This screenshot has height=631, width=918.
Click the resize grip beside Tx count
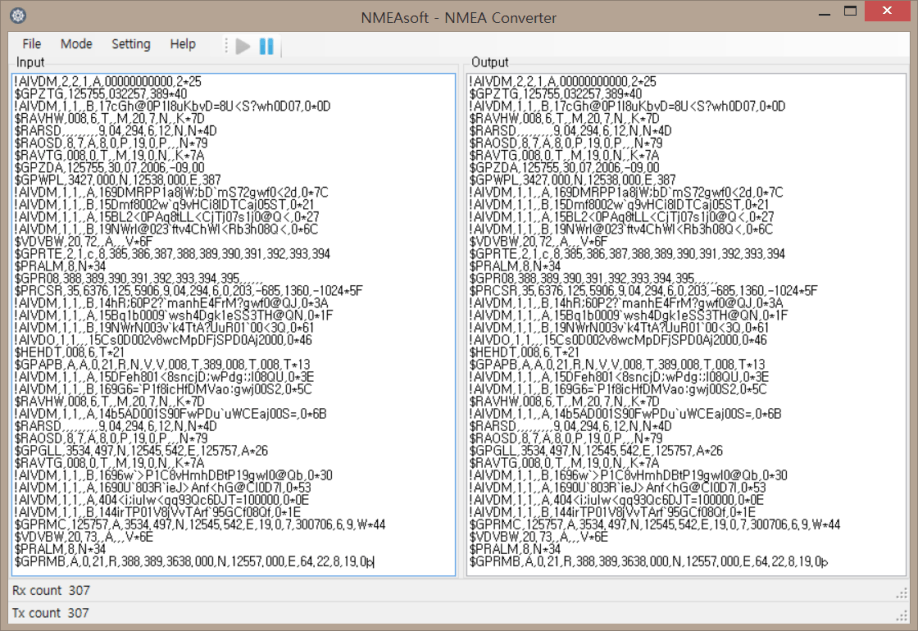pyautogui.click(x=902, y=616)
